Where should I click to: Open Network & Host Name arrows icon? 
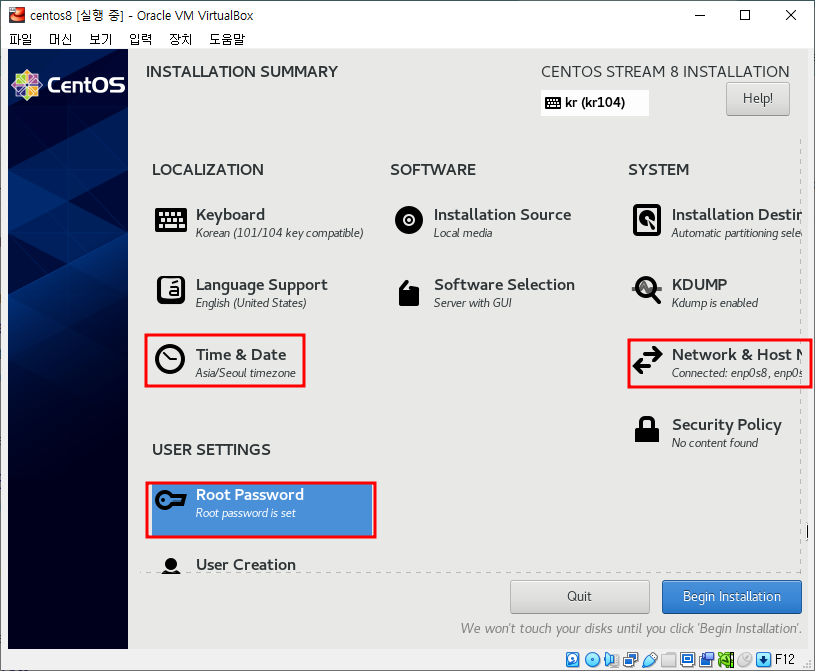tap(647, 360)
